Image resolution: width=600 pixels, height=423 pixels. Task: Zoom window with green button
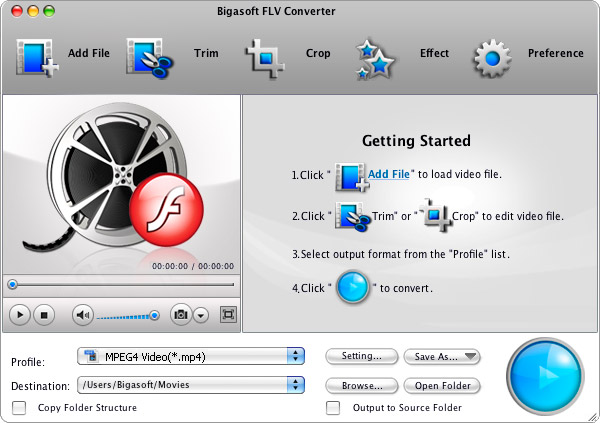coord(49,11)
